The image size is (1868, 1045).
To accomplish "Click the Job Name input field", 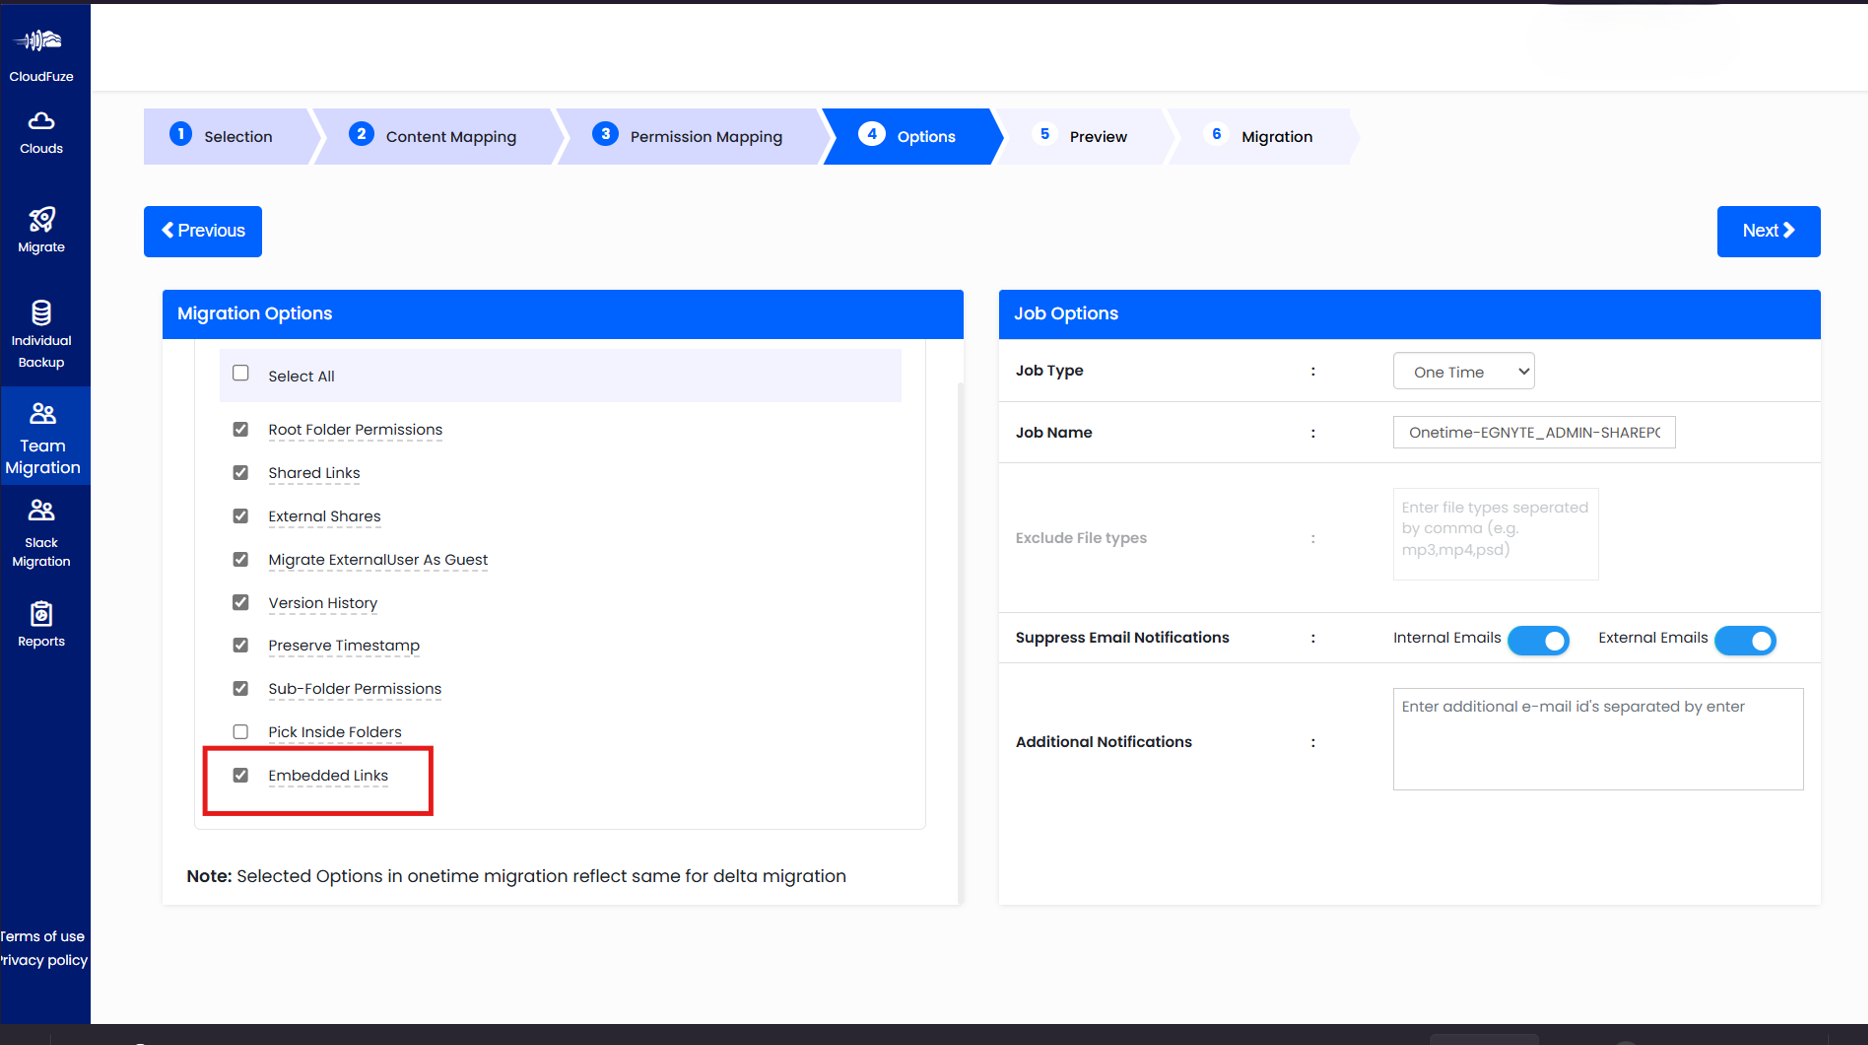I will tap(1533, 432).
